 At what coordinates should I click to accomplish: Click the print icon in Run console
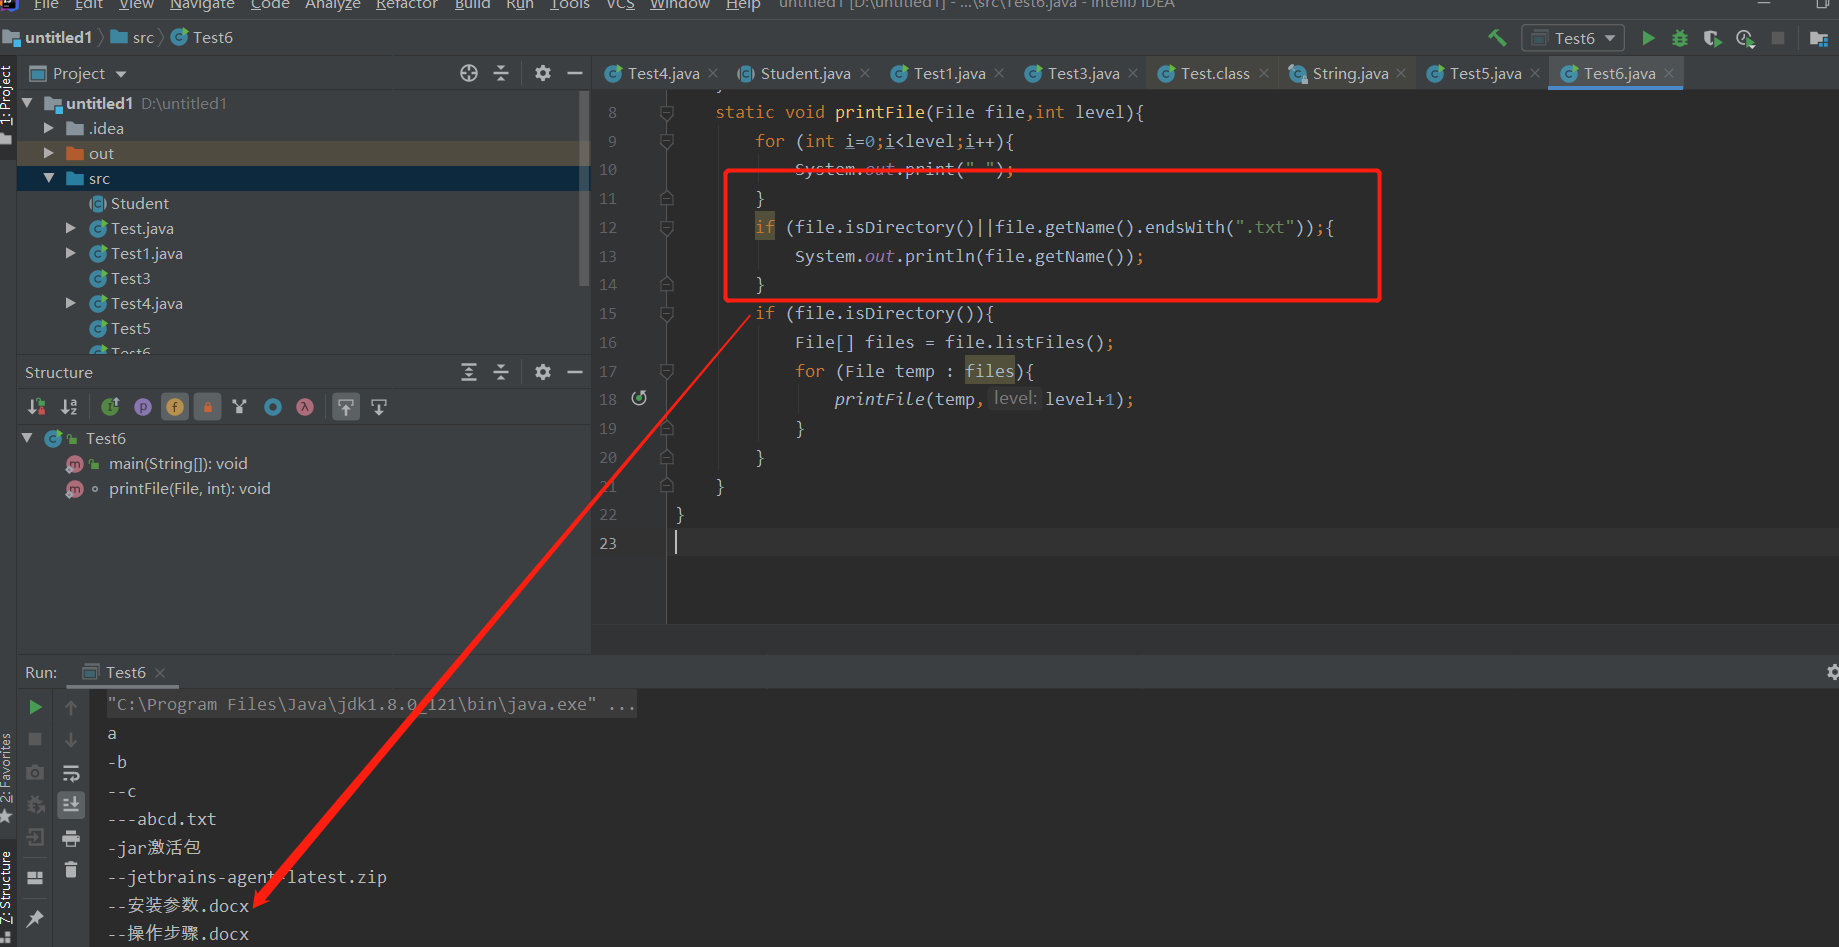tap(71, 838)
